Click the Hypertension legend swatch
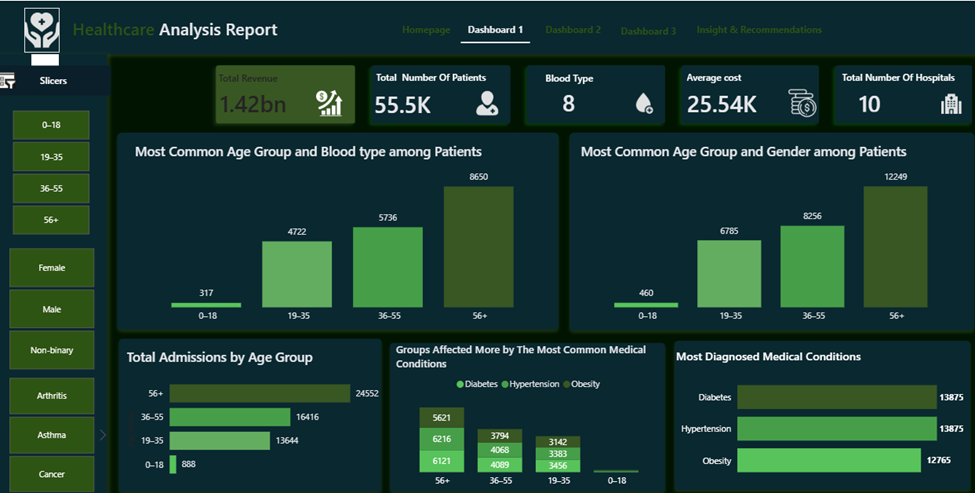Image resolution: width=975 pixels, height=493 pixels. click(505, 384)
